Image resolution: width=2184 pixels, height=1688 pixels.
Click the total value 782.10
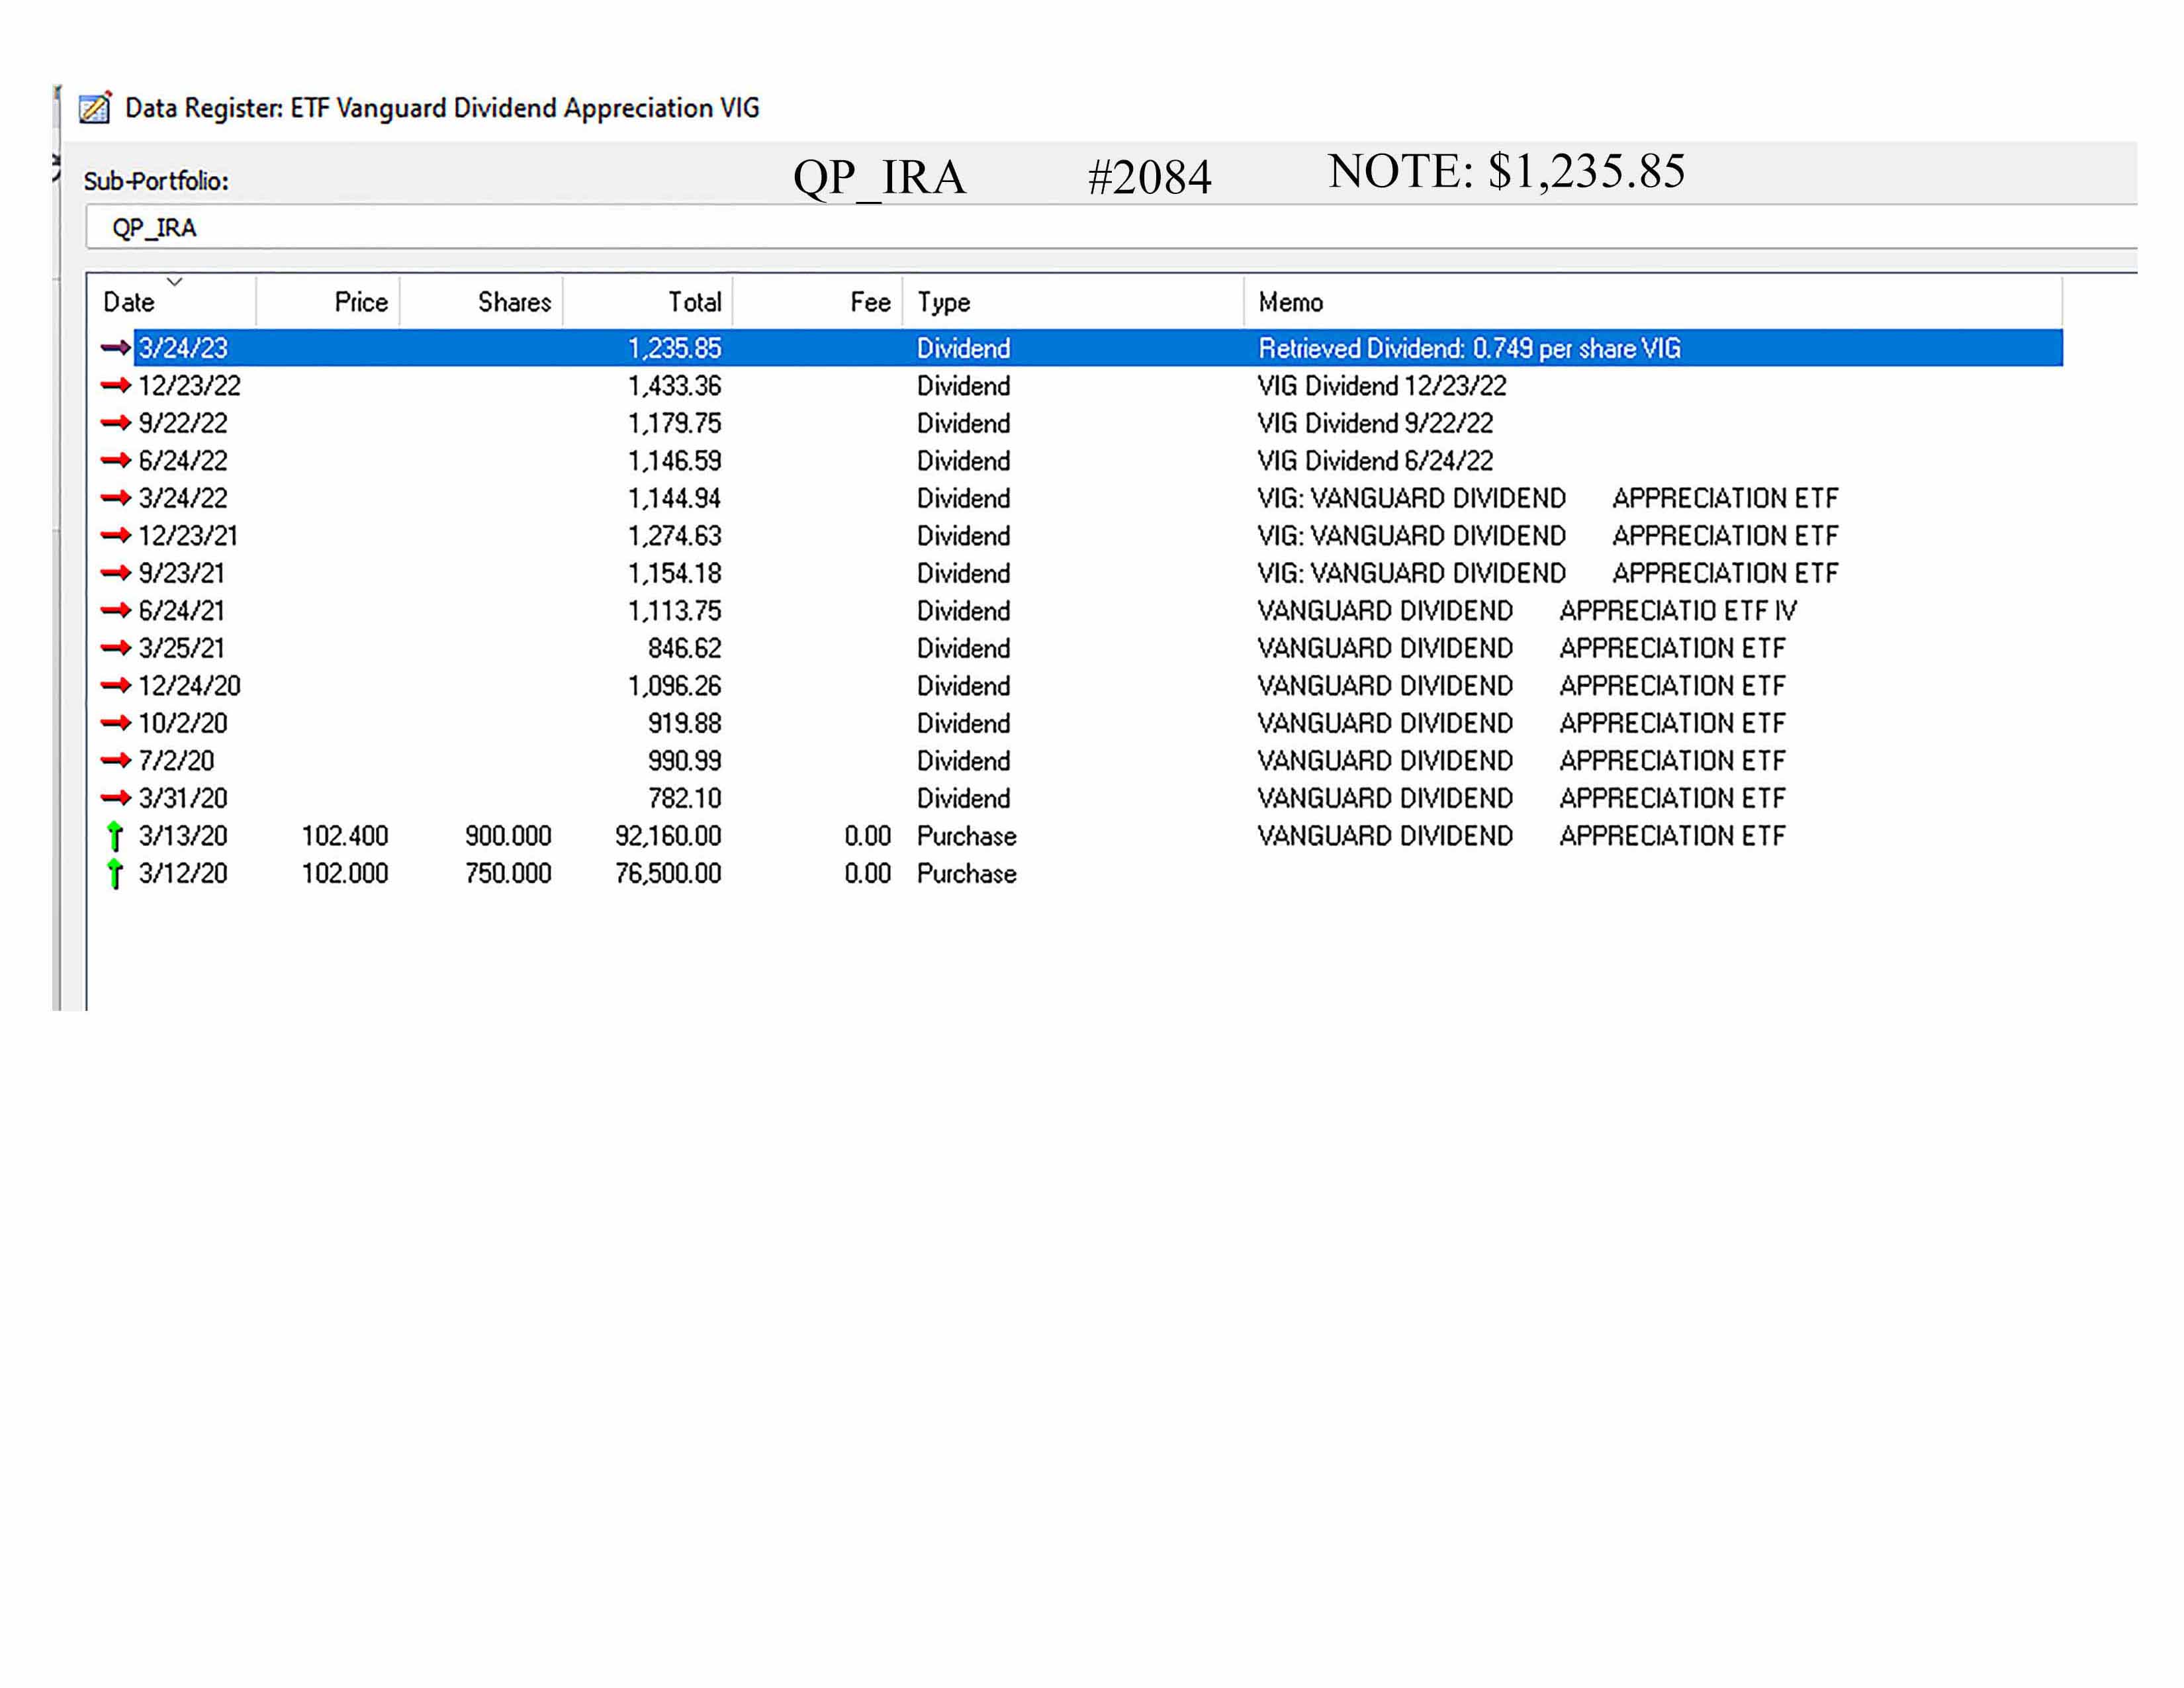click(684, 798)
